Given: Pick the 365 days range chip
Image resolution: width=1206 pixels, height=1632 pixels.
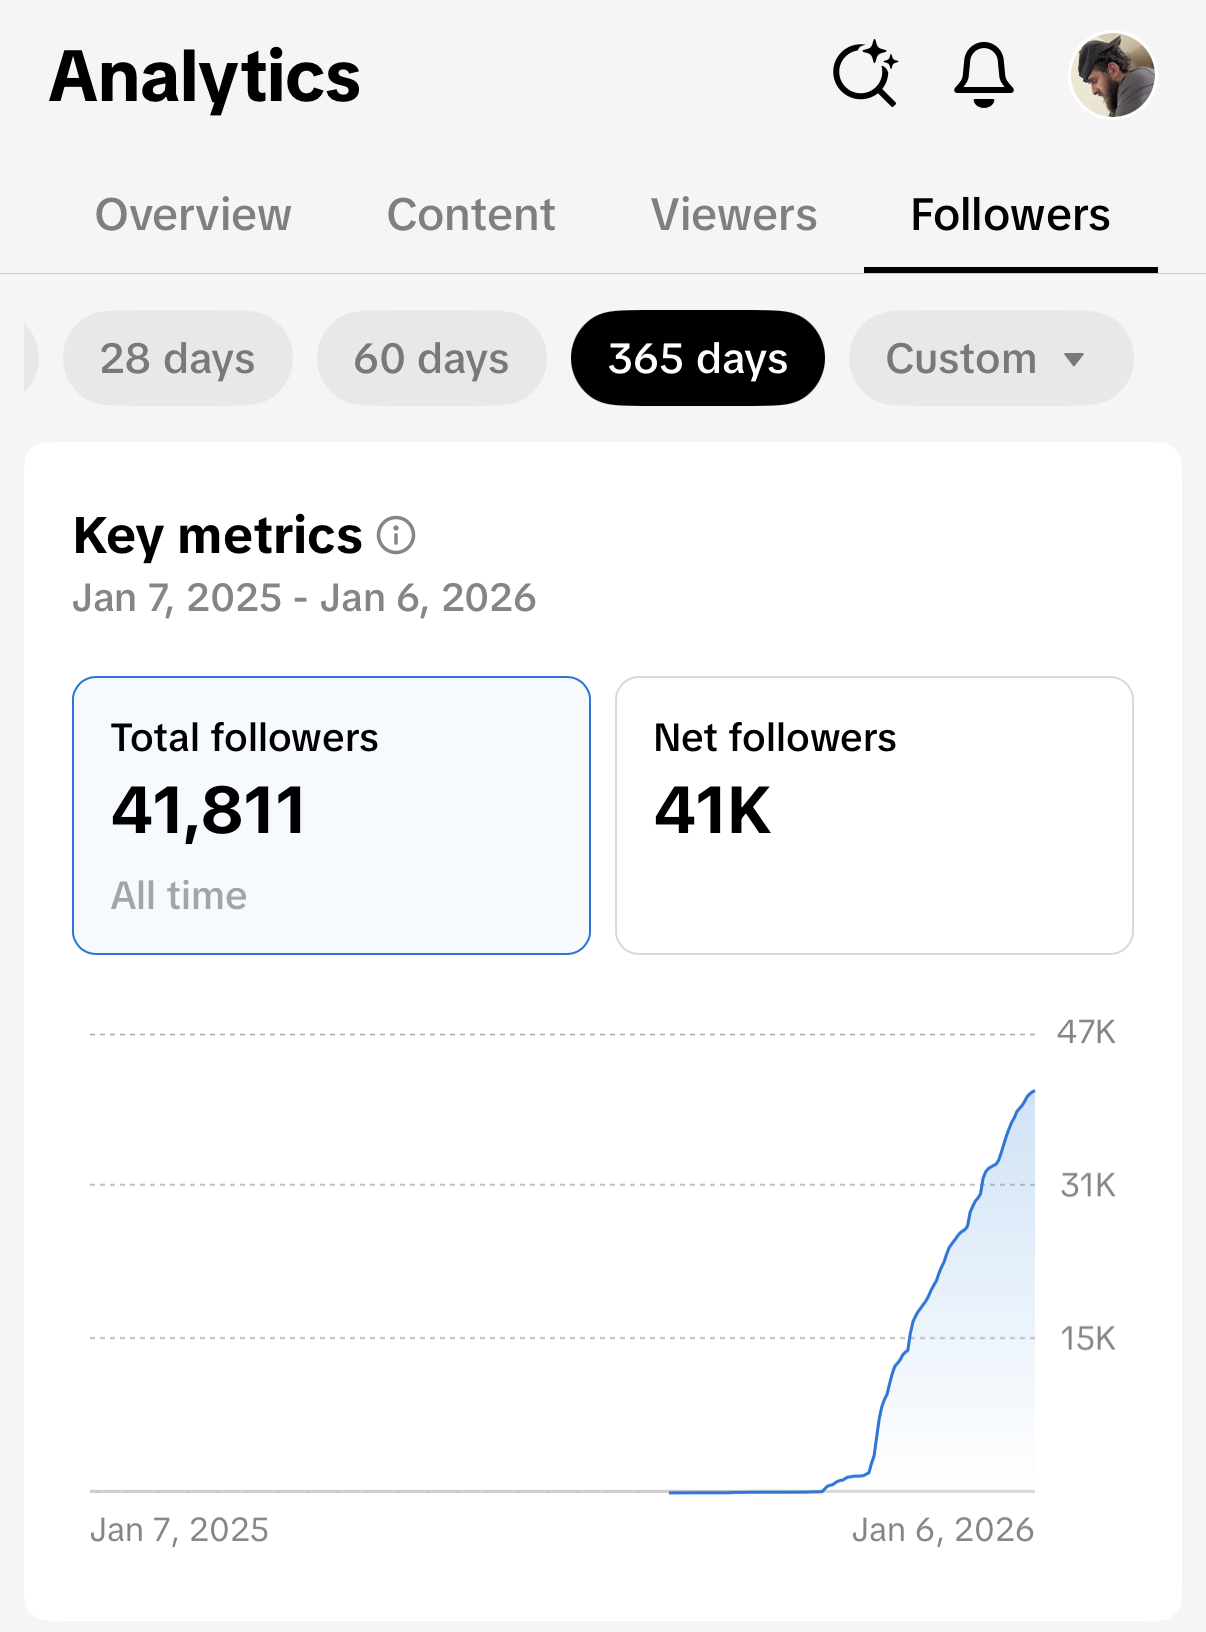Looking at the screenshot, I should [698, 358].
